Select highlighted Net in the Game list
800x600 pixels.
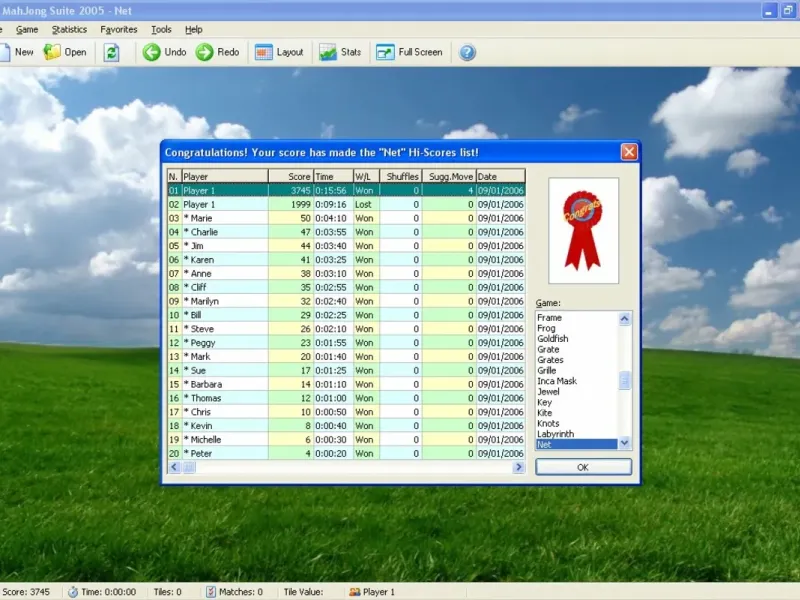577,444
